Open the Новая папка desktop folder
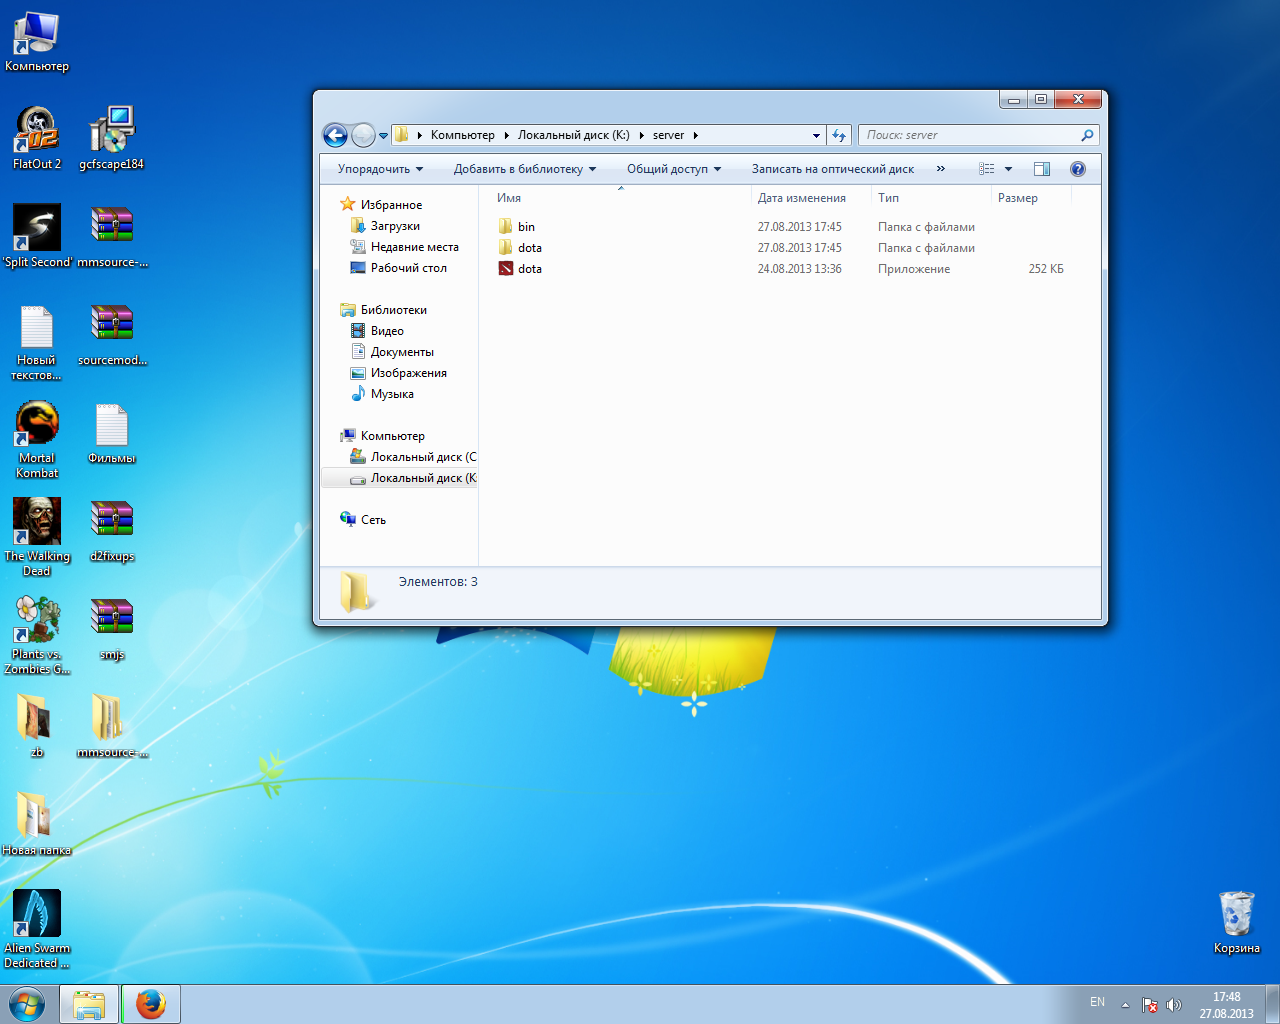 (x=37, y=824)
